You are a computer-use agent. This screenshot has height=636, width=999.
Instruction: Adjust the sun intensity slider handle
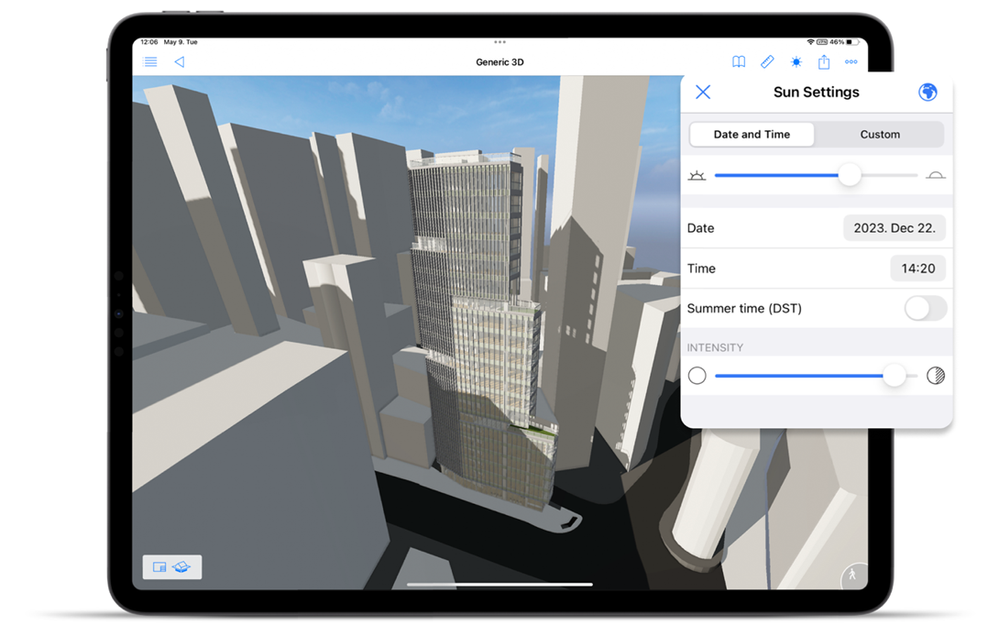pyautogui.click(x=897, y=376)
